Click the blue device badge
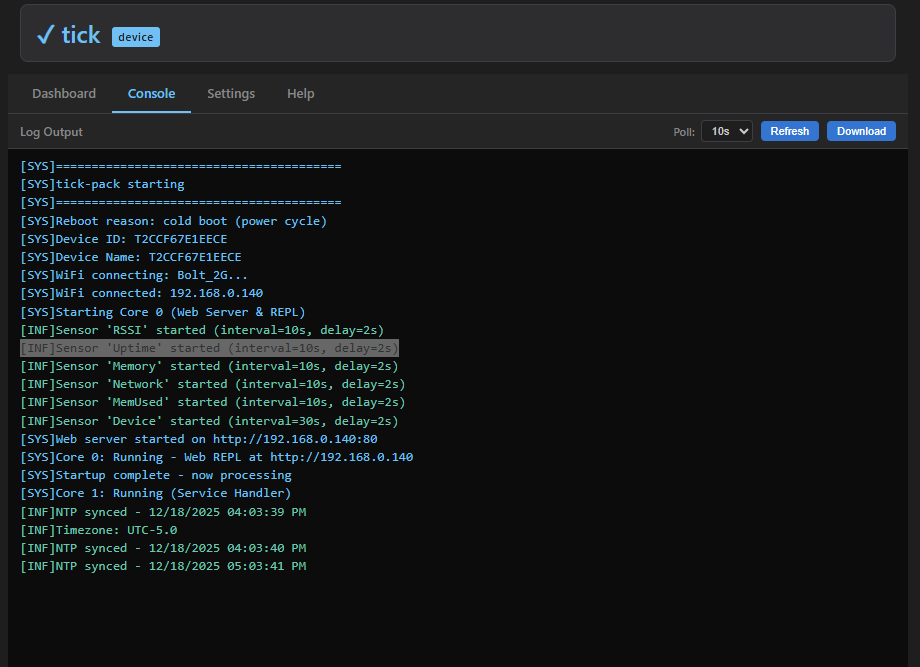The width and height of the screenshot is (920, 667). [136, 37]
